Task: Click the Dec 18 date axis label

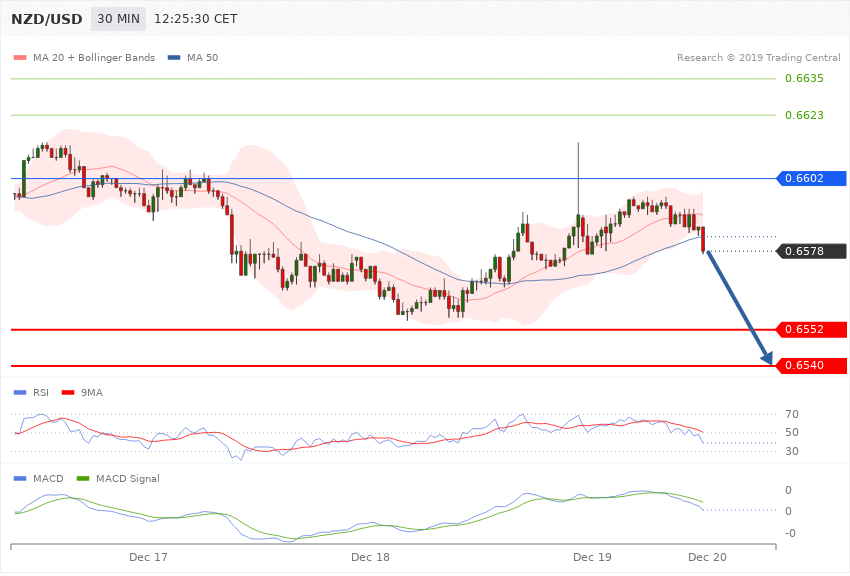Action: pos(370,557)
